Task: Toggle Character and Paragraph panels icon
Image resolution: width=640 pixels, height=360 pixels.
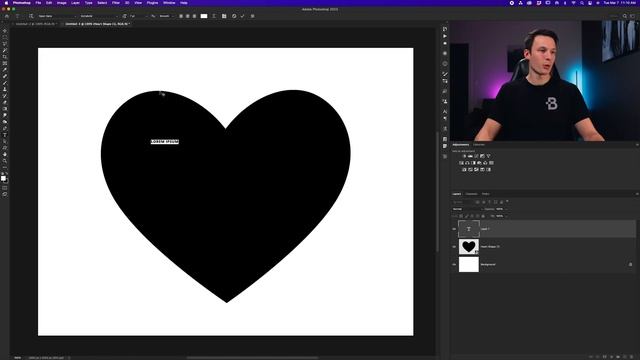Action: 224,16
